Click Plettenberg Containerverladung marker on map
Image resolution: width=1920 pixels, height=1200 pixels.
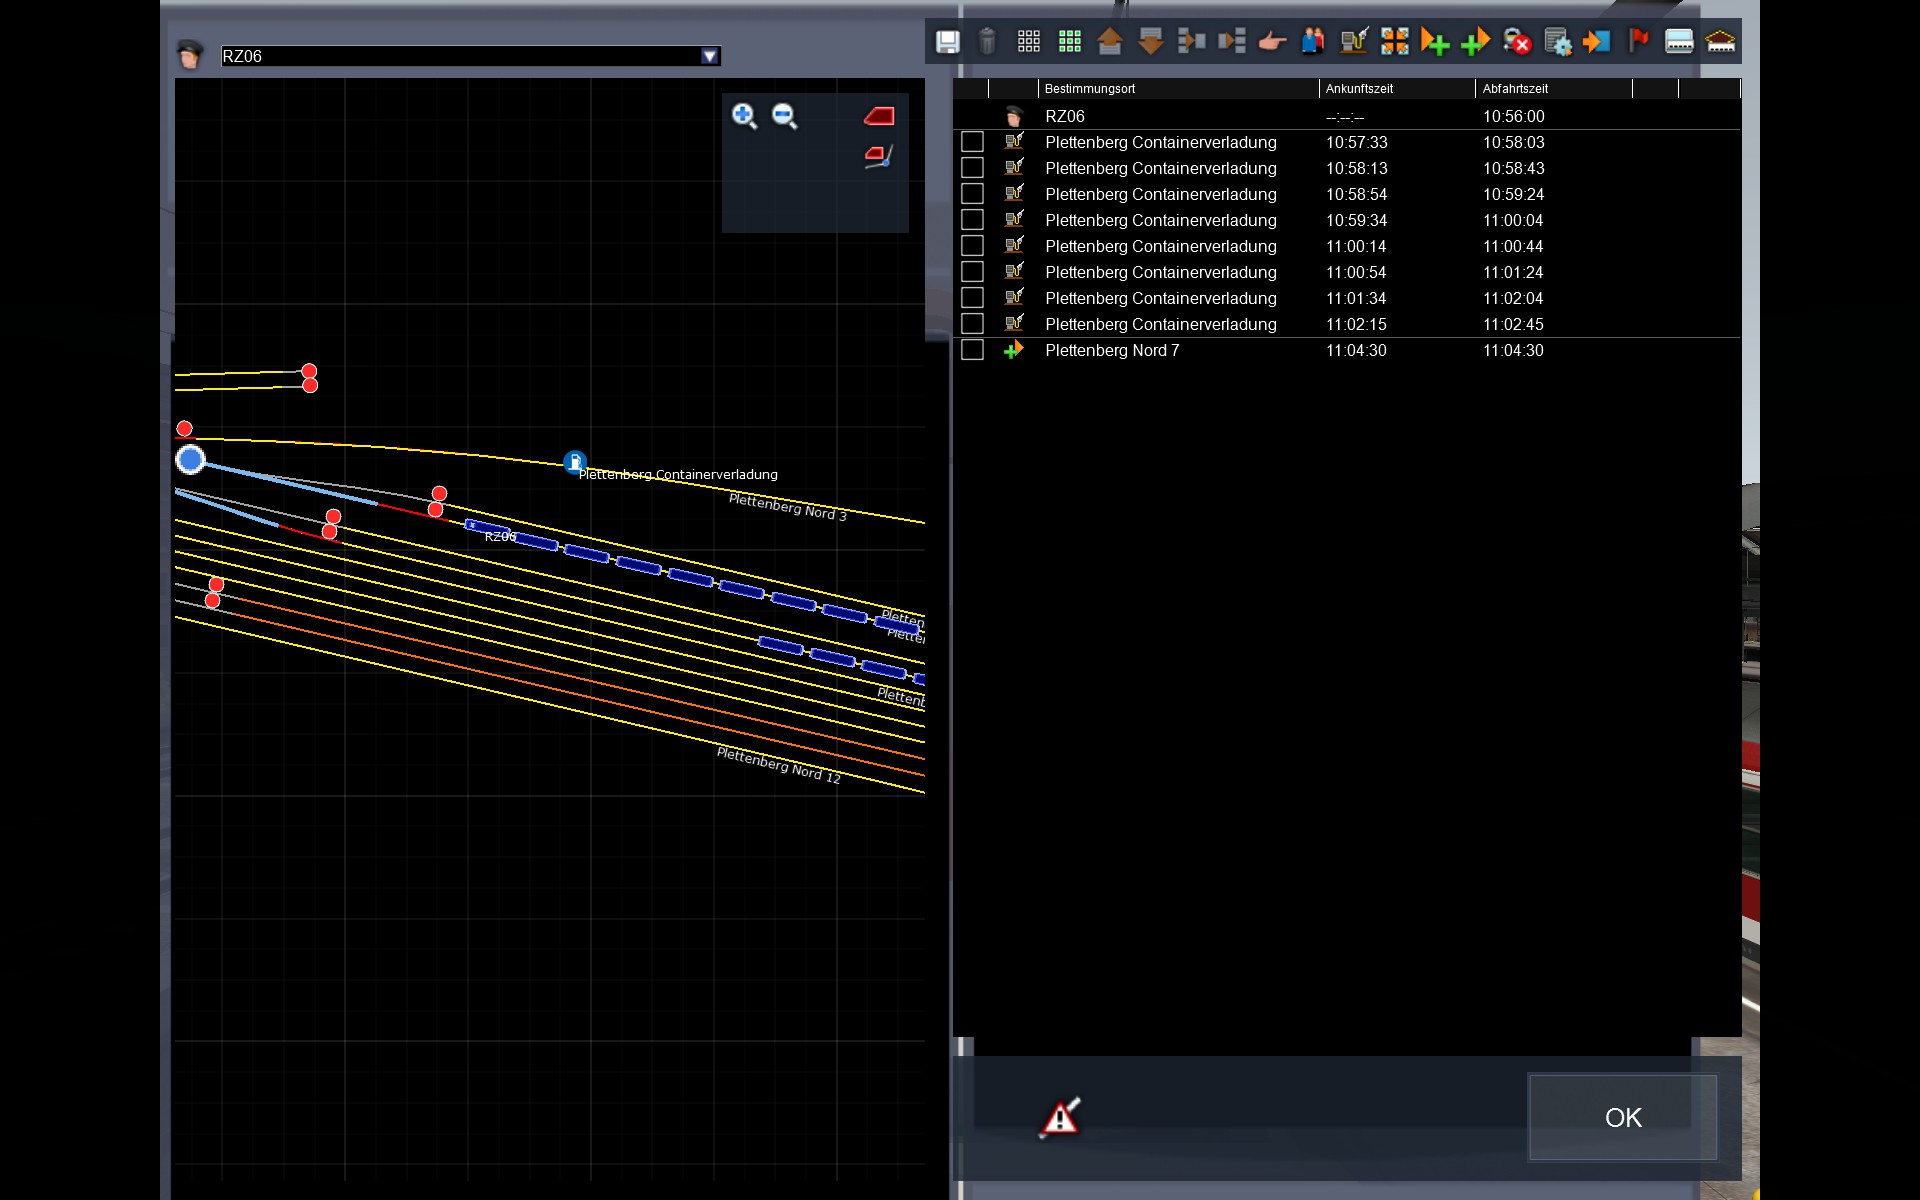574,462
